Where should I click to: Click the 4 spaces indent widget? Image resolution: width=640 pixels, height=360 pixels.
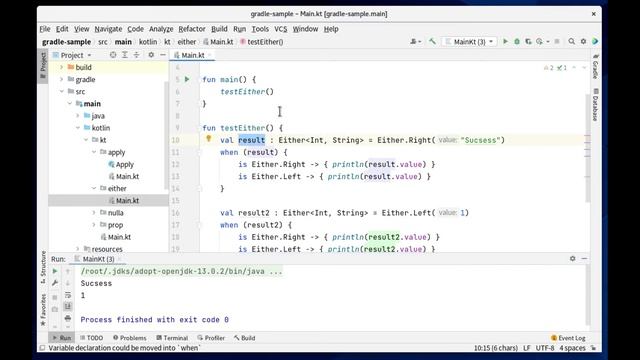[572, 348]
